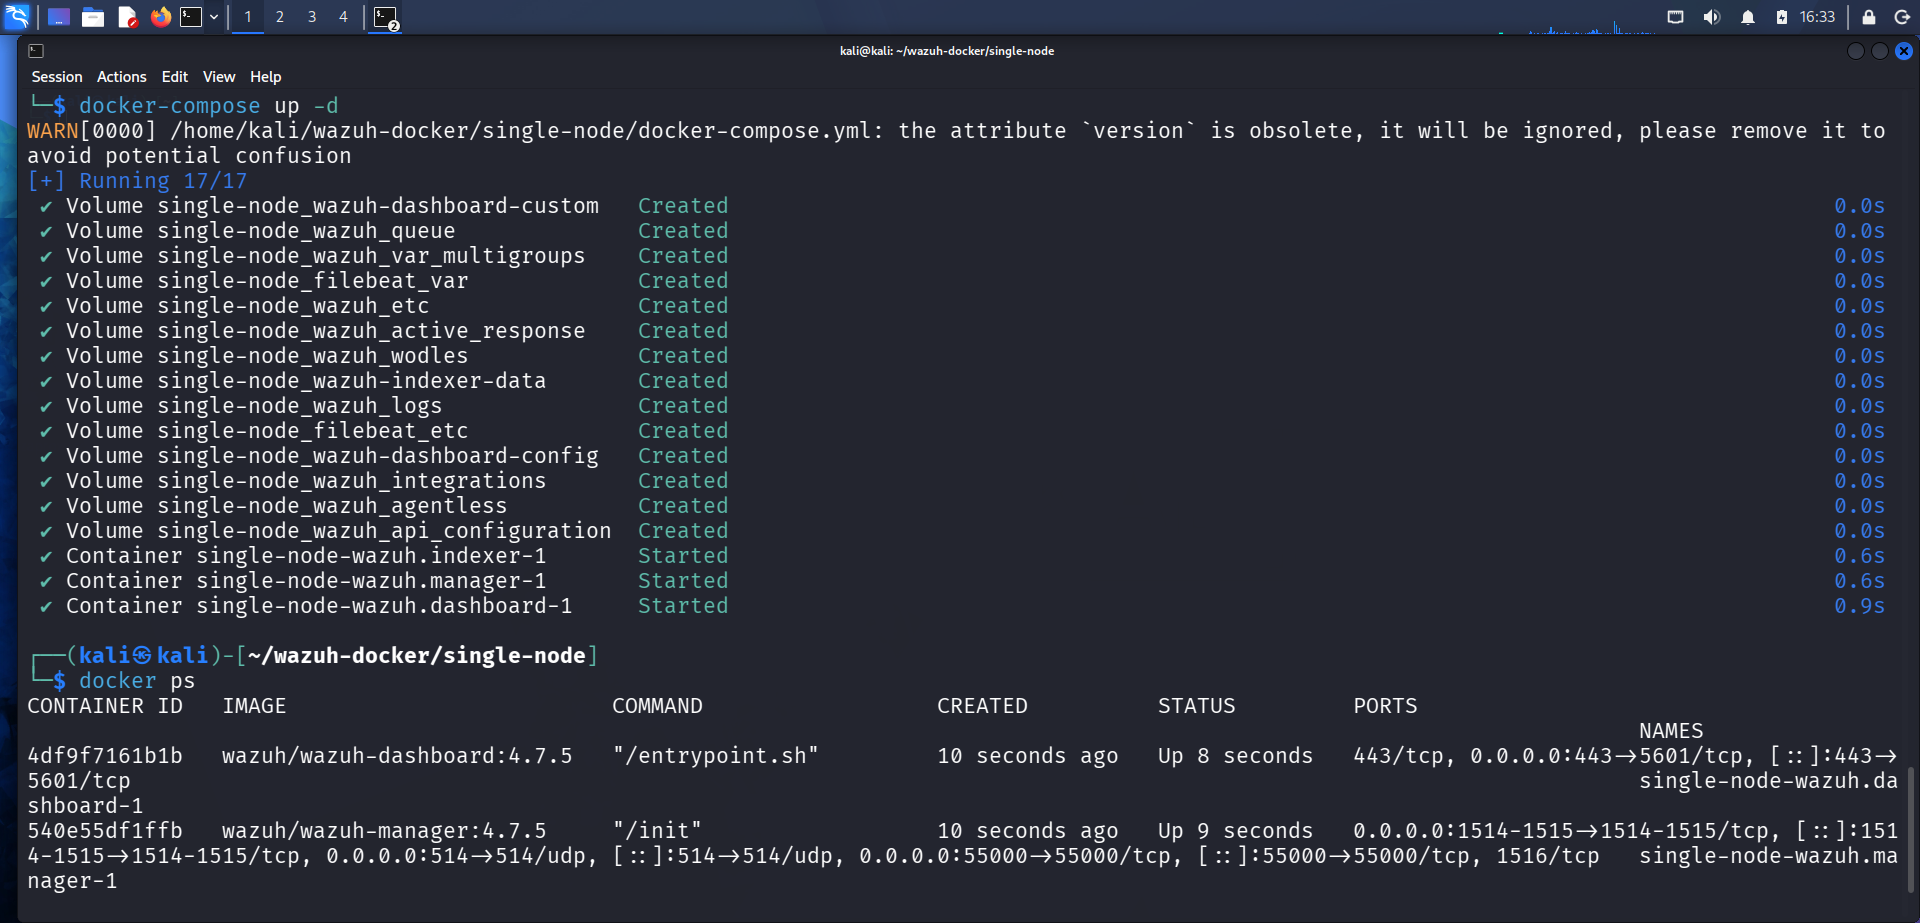Click image 'wazuh/wazuh-dashboard:4.7.5'

click(397, 756)
